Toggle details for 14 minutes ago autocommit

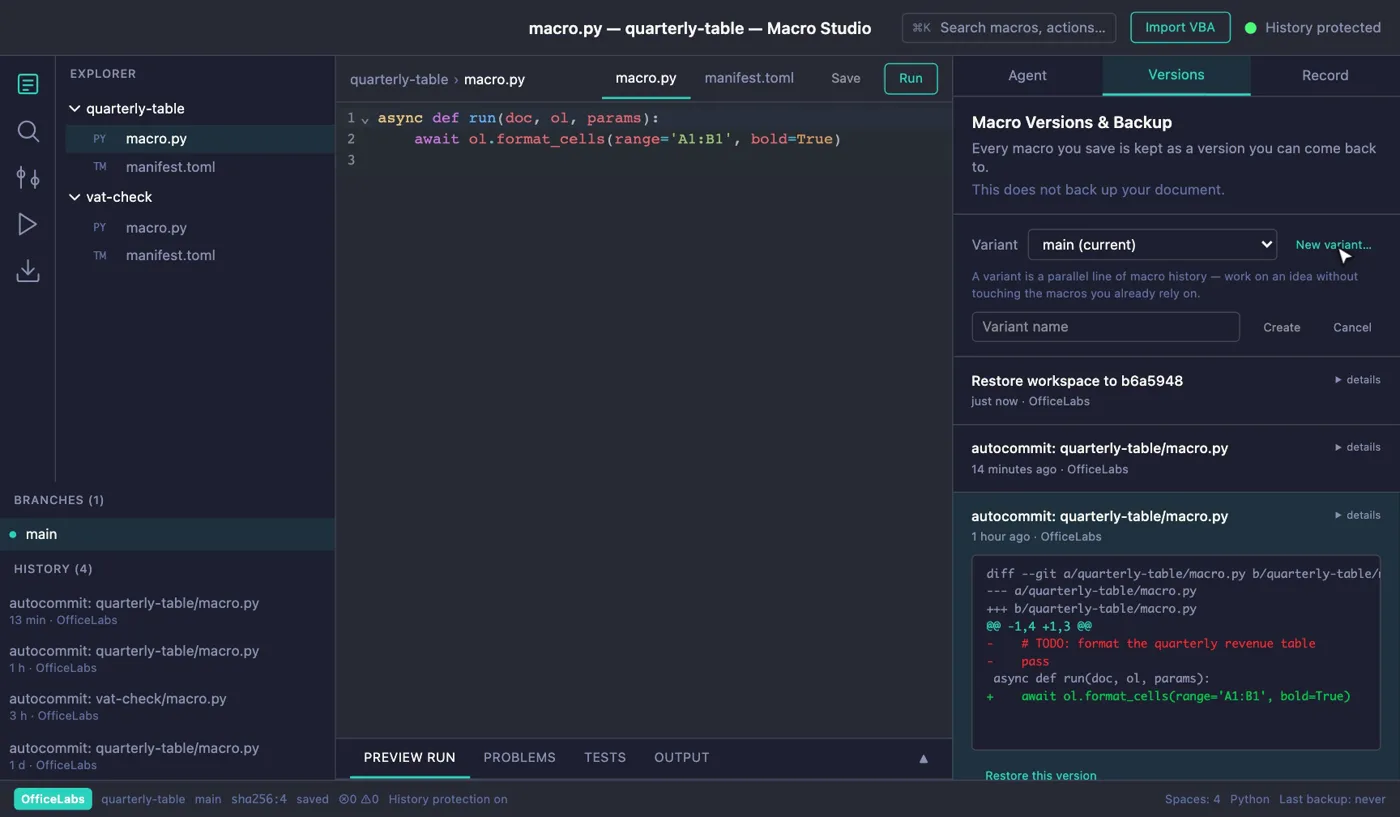[1357, 447]
